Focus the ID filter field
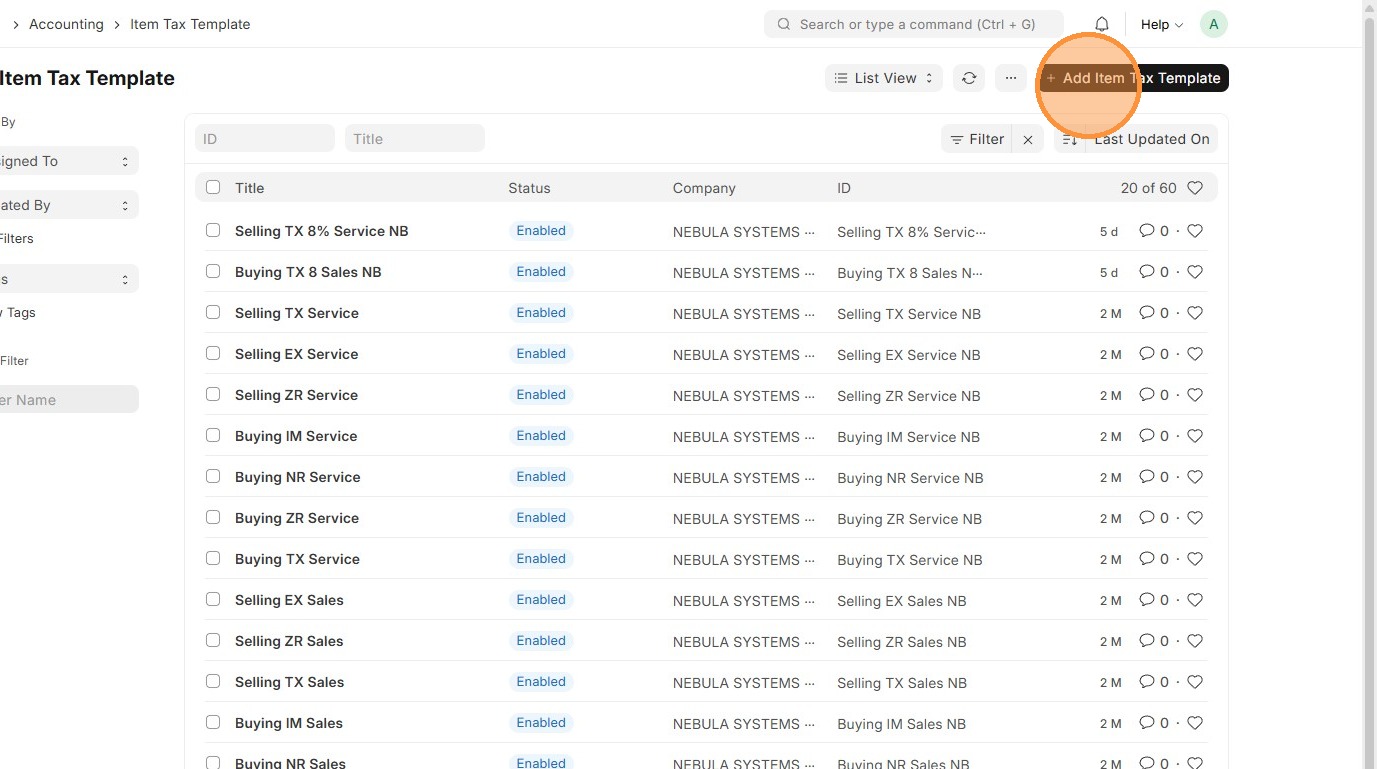Image resolution: width=1377 pixels, height=769 pixels. [265, 138]
